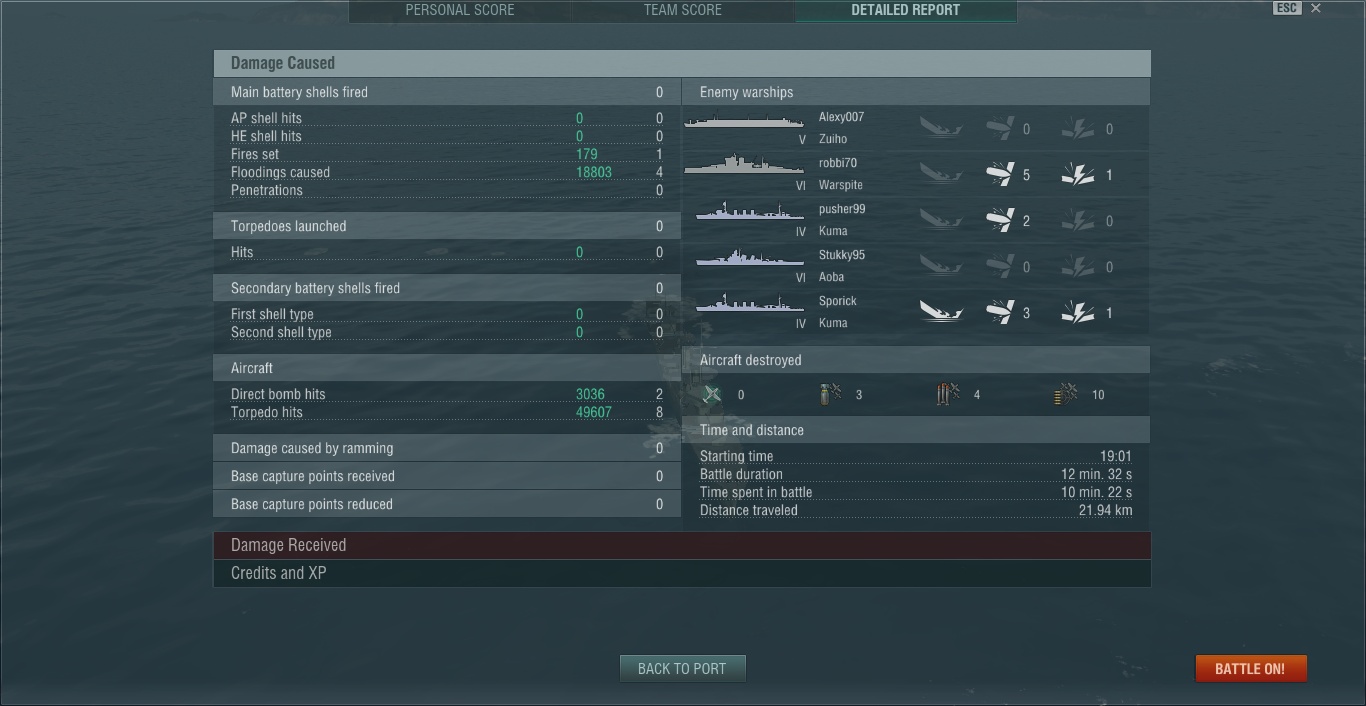Start a new battle with Battle On!
Image resolution: width=1366 pixels, height=706 pixels.
[x=1250, y=669]
